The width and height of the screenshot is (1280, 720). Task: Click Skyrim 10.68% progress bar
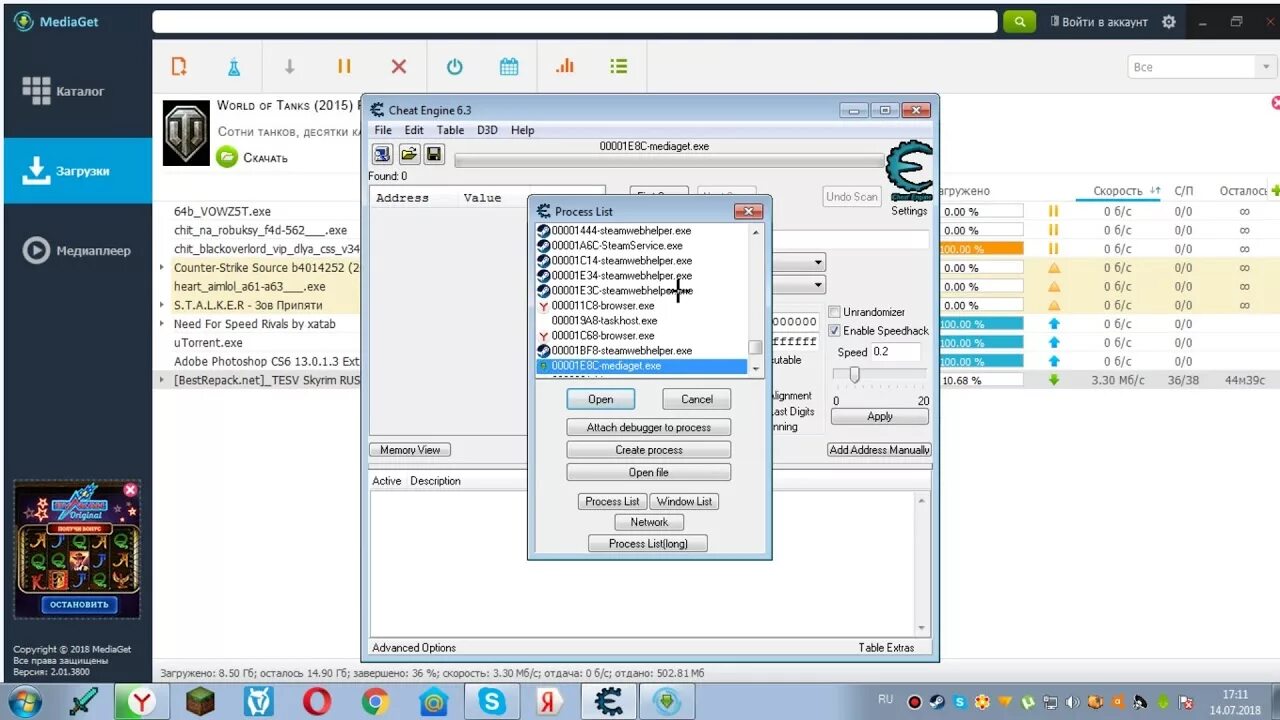coord(982,380)
